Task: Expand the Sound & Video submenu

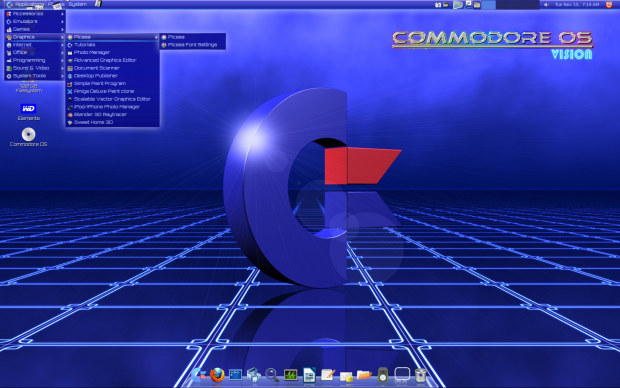Action: coord(35,68)
